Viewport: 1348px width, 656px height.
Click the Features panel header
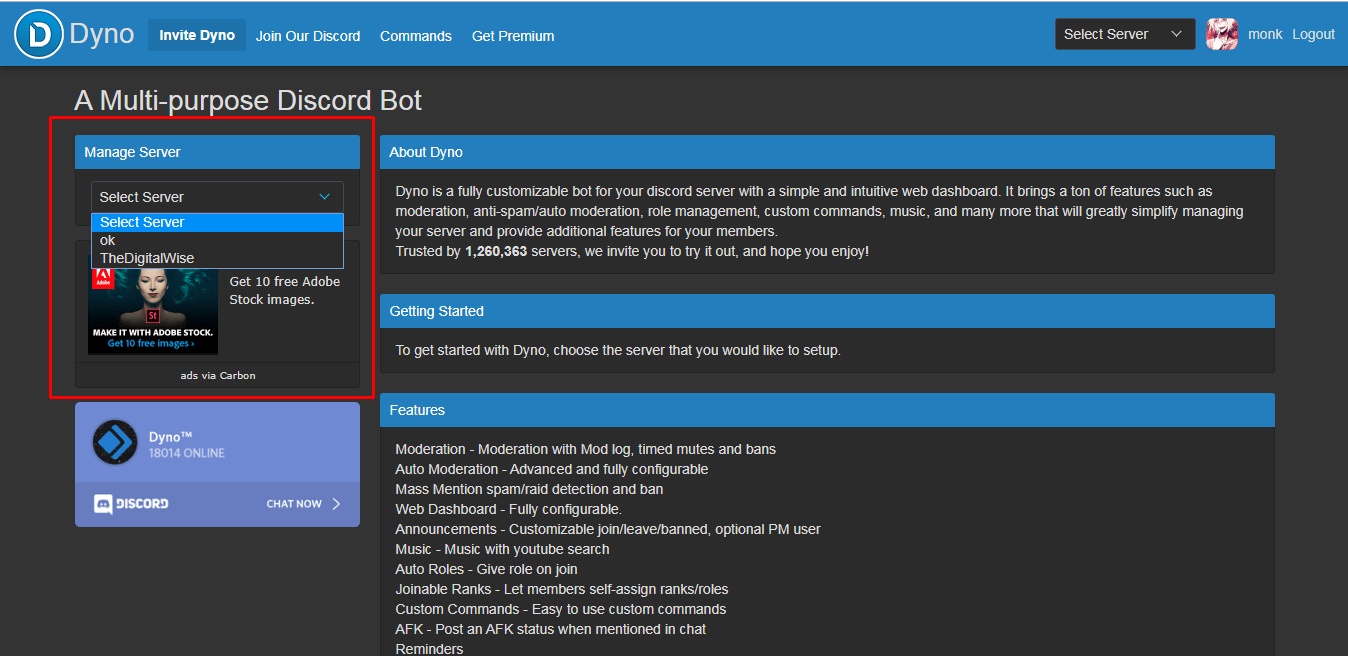click(827, 410)
